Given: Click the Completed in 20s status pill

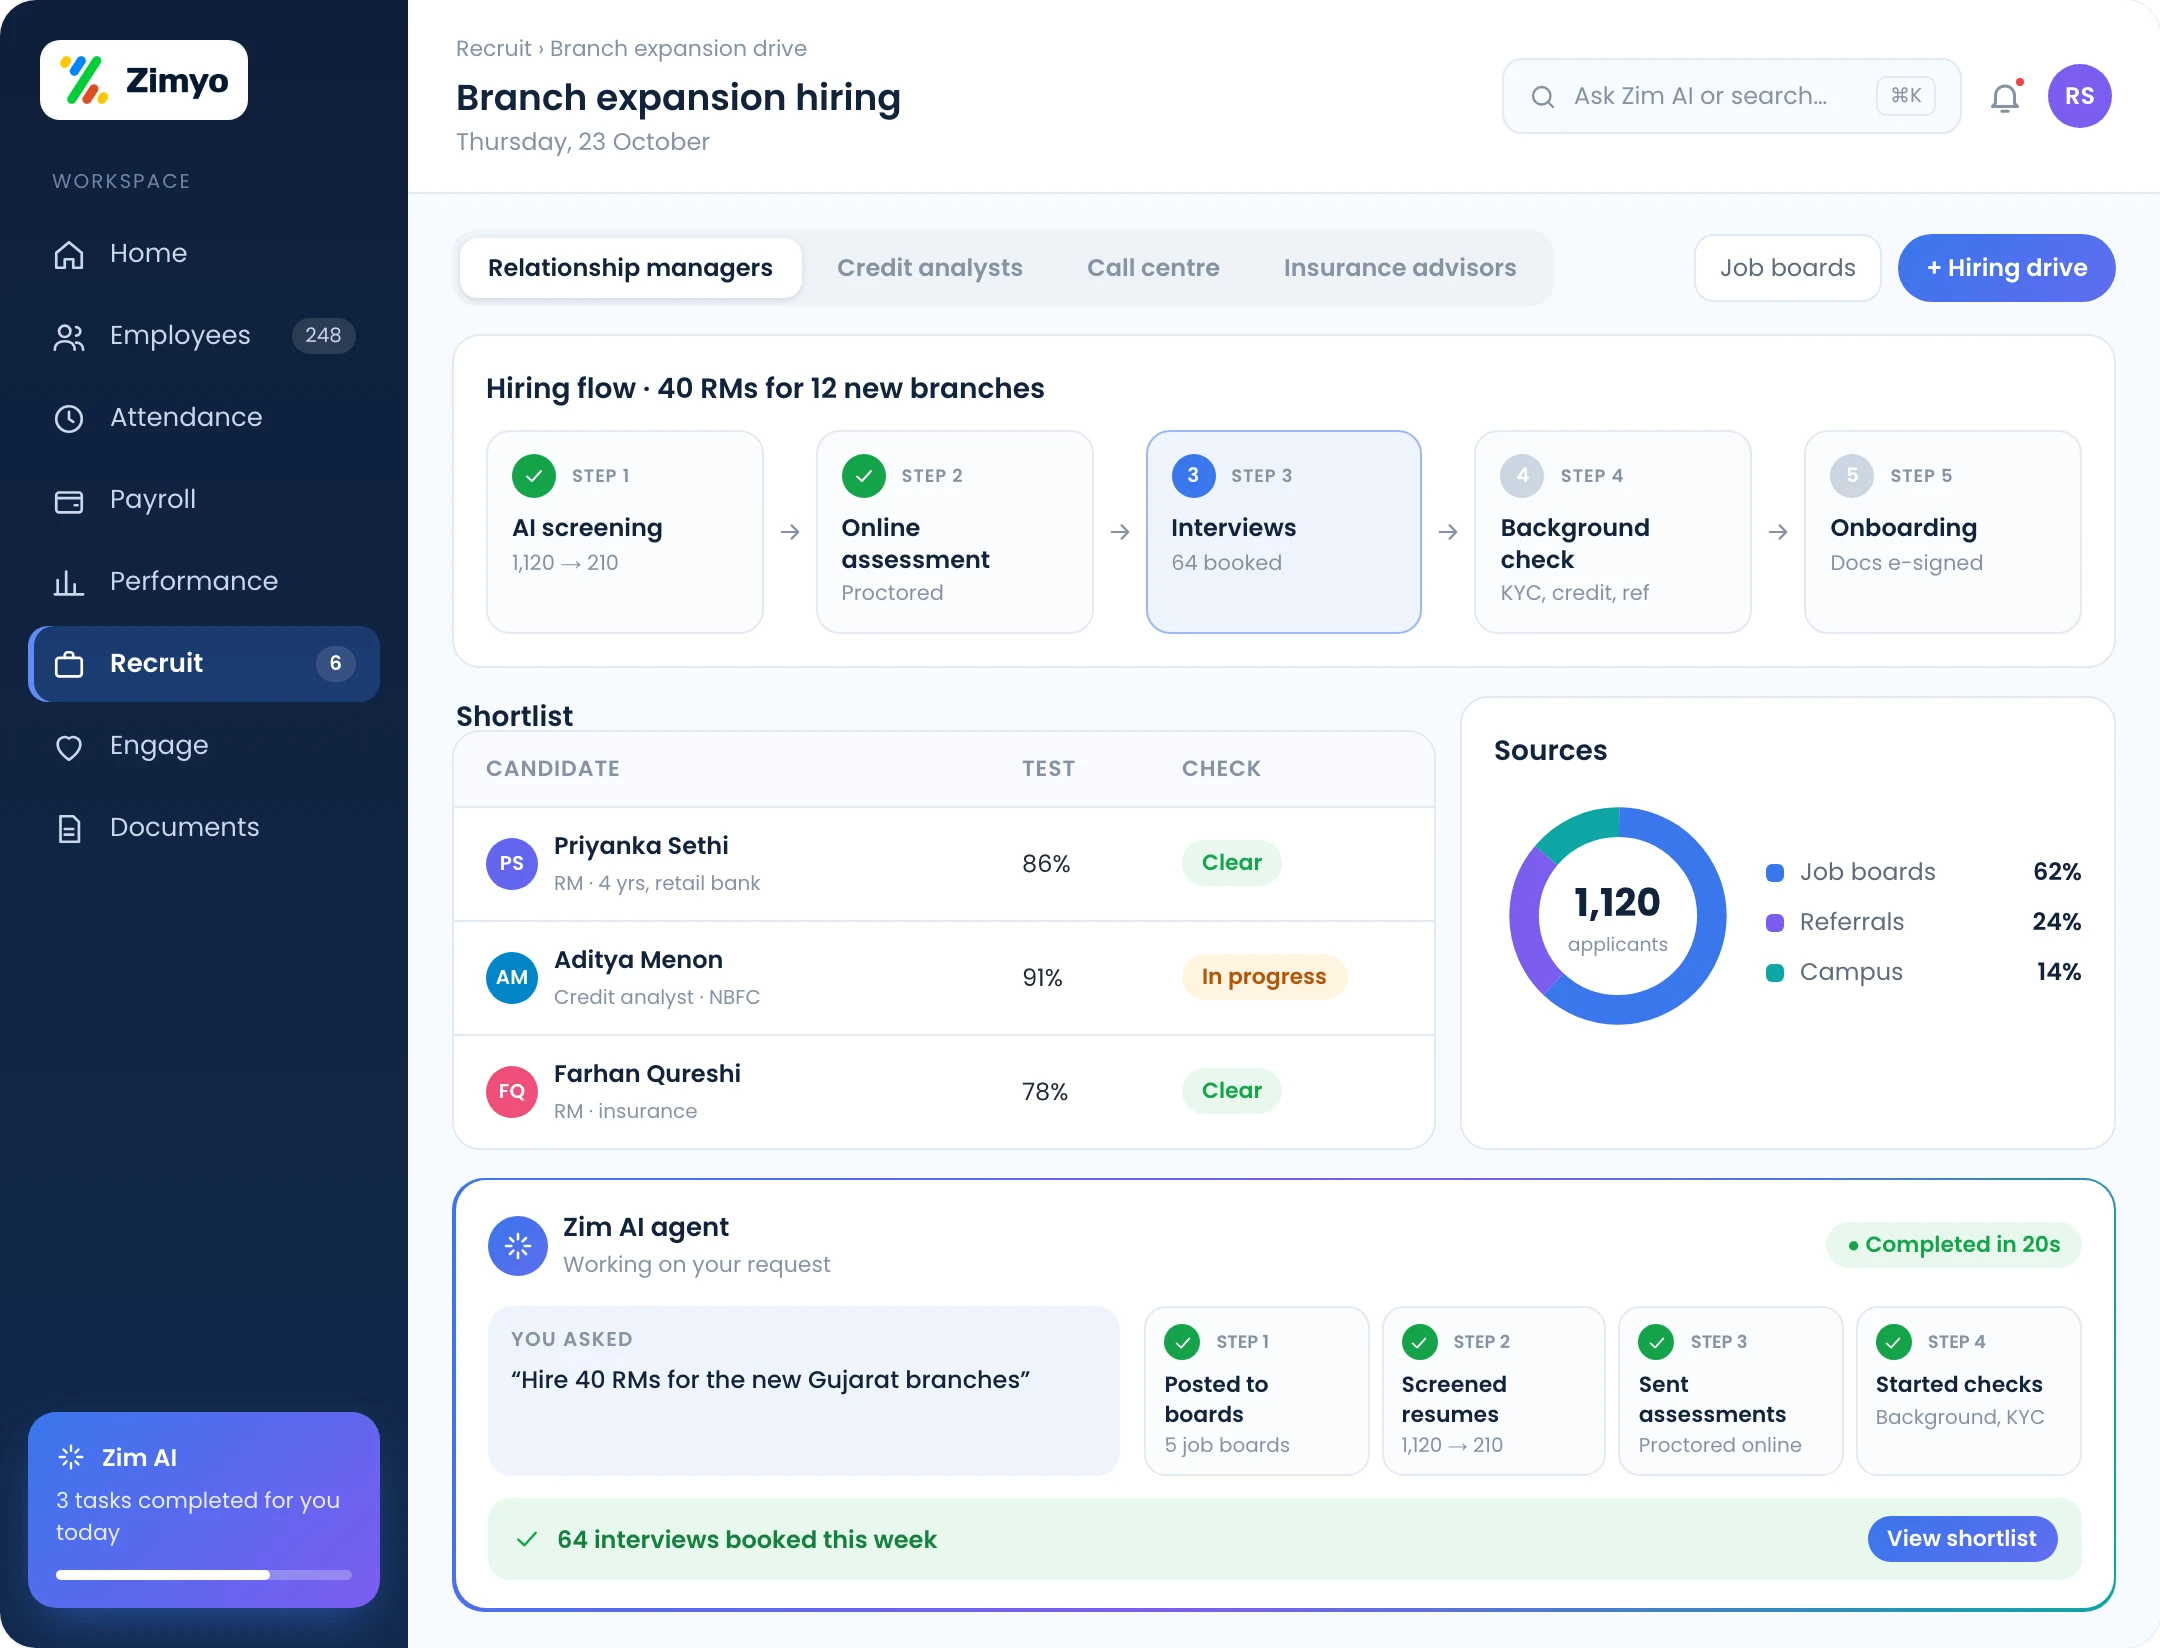Looking at the screenshot, I should 1953,1245.
